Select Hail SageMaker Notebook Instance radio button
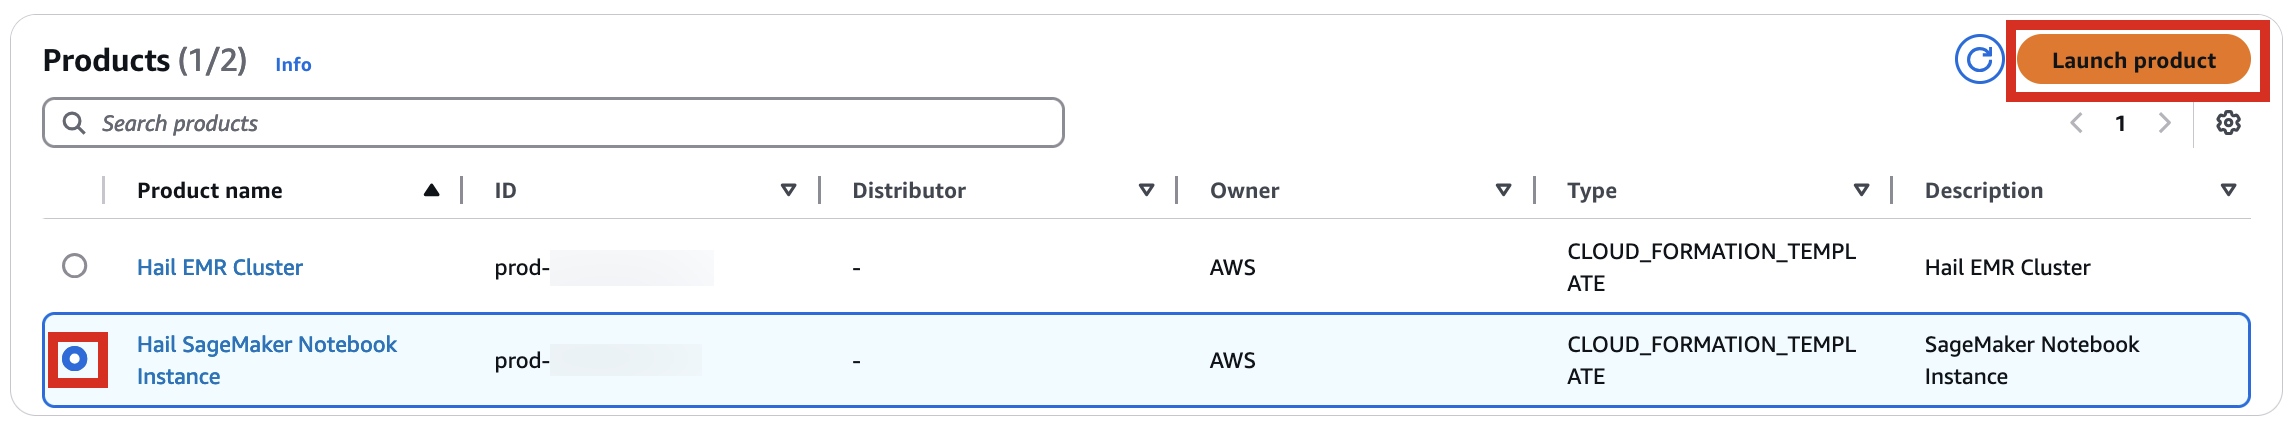The height and width of the screenshot is (428, 2292). coord(74,359)
